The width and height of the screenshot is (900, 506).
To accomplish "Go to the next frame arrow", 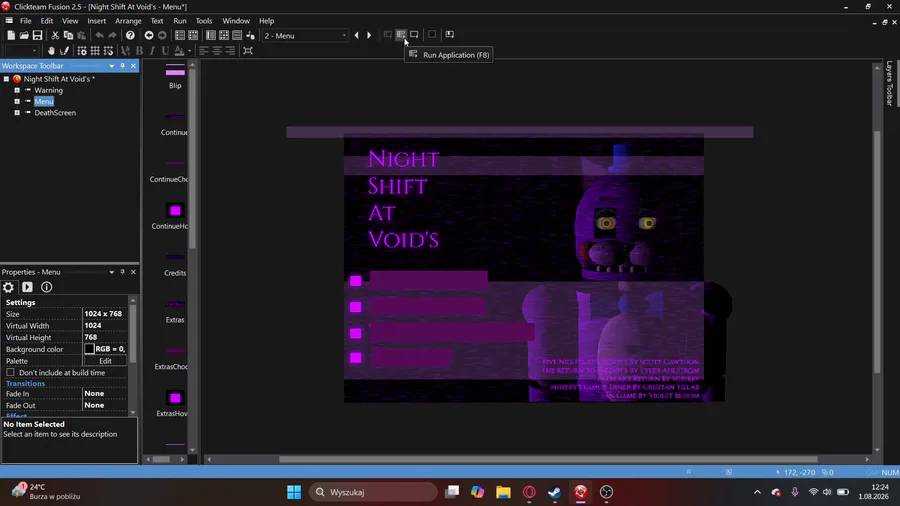I will (369, 36).
